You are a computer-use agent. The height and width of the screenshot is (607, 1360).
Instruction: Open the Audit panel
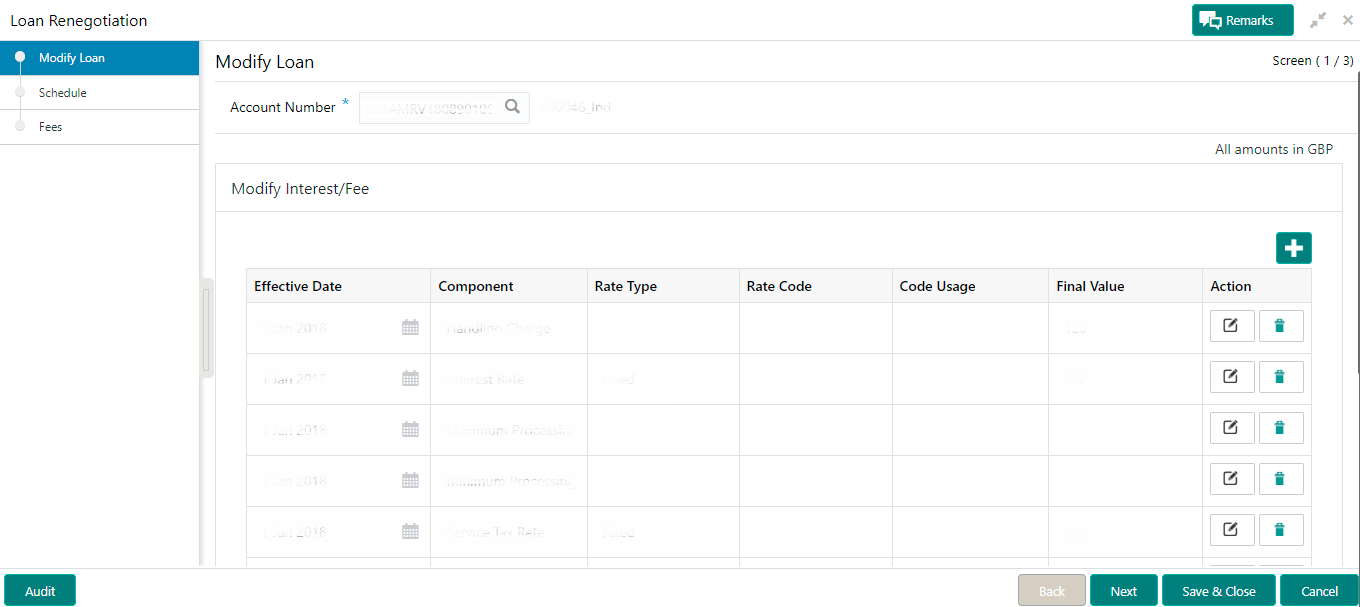click(40, 591)
